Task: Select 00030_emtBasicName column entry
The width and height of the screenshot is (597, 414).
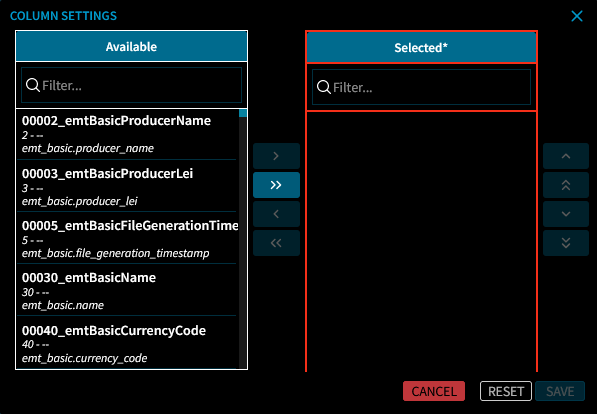Action: [127, 290]
